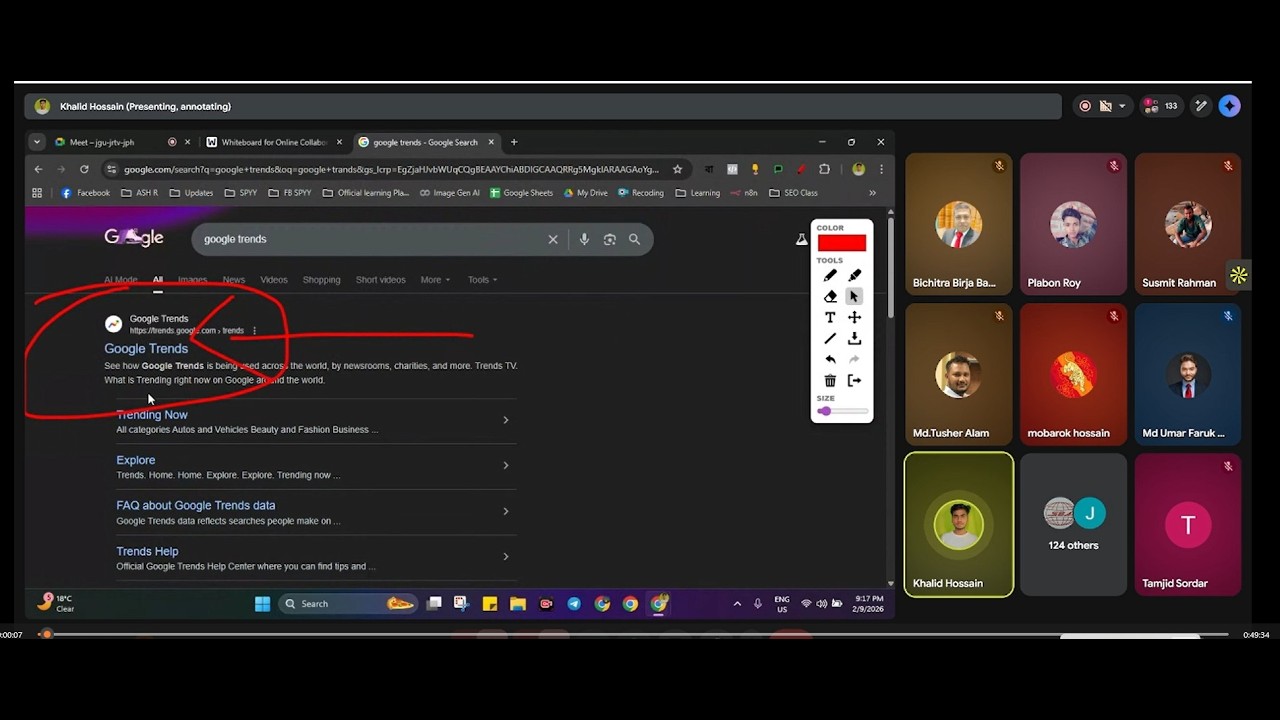Open the Google Sheets bookmark
1280x720 pixels.
pos(521,193)
